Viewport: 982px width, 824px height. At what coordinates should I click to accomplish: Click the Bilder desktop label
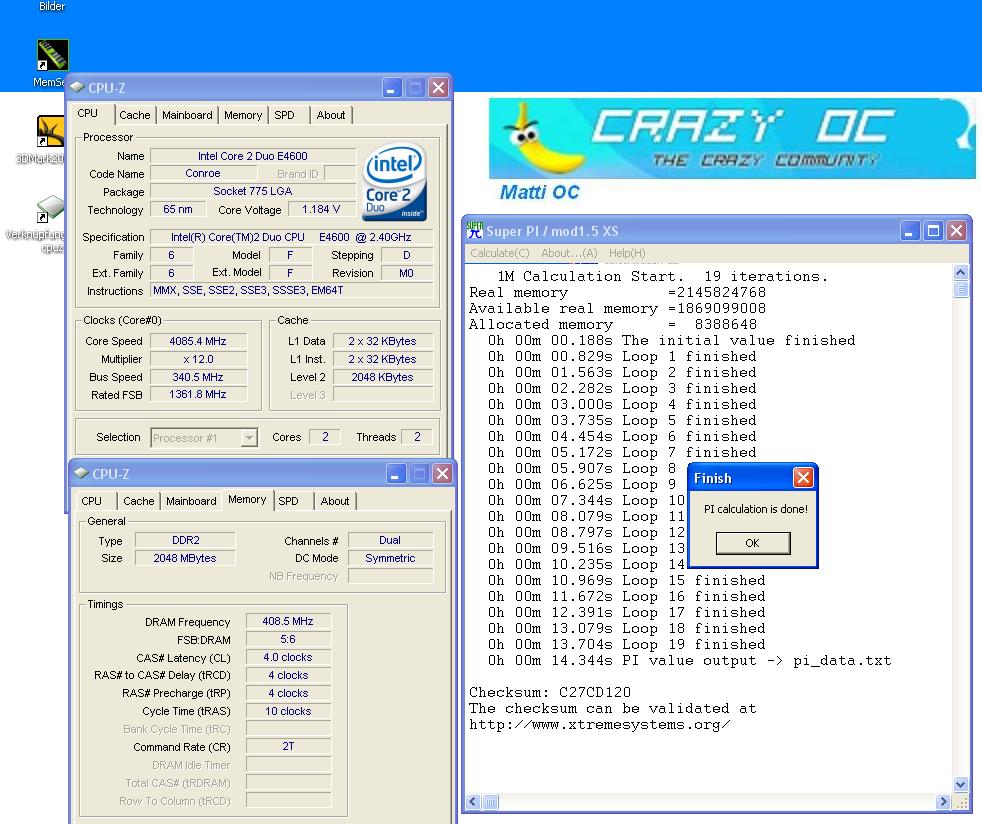(x=52, y=6)
